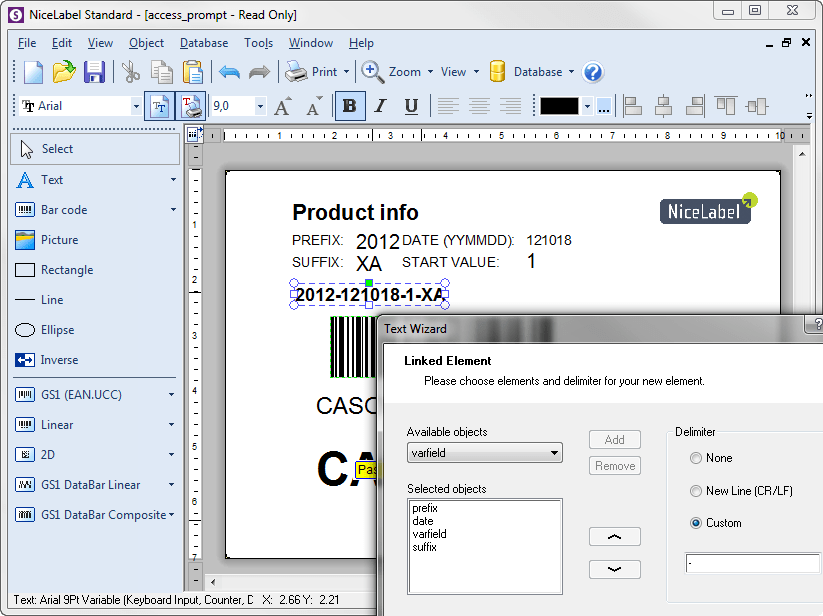
Task: Click the custom delimiter text field
Action: pyautogui.click(x=752, y=564)
